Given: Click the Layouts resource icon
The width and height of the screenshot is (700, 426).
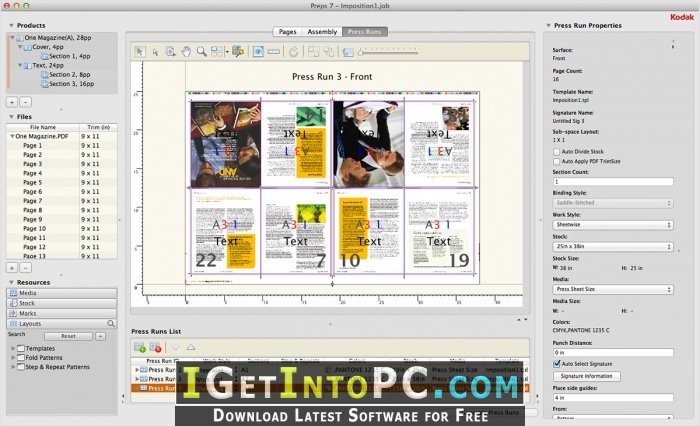Looking at the screenshot, I should tap(13, 323).
